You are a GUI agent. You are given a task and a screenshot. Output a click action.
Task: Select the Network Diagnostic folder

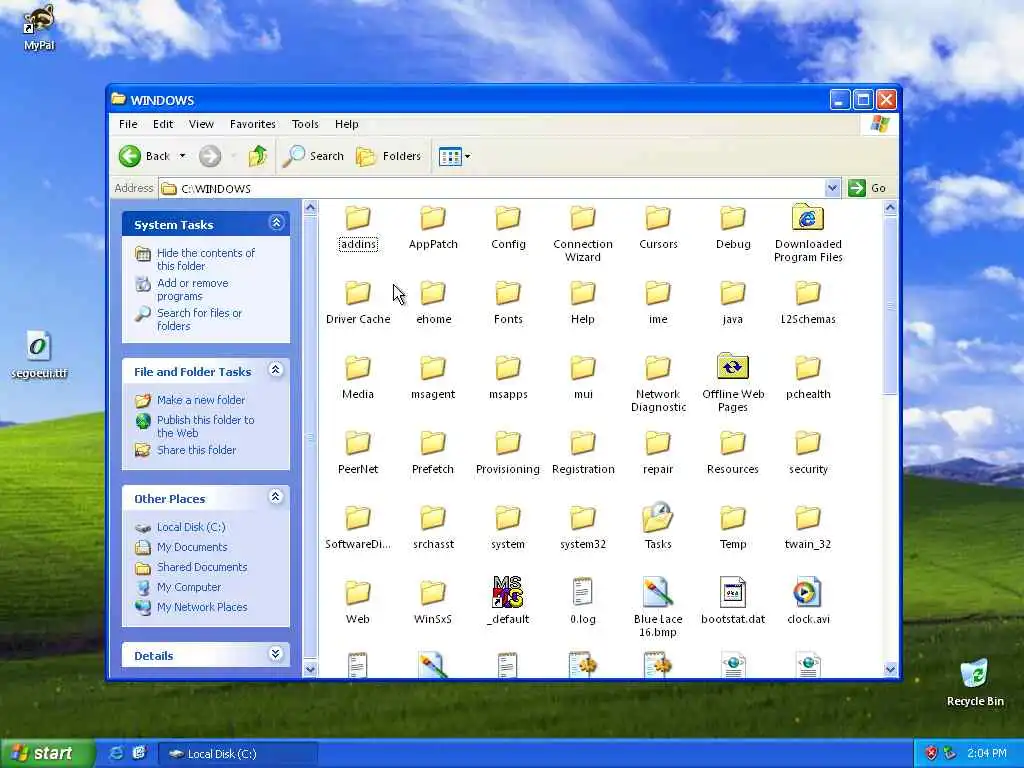point(658,384)
